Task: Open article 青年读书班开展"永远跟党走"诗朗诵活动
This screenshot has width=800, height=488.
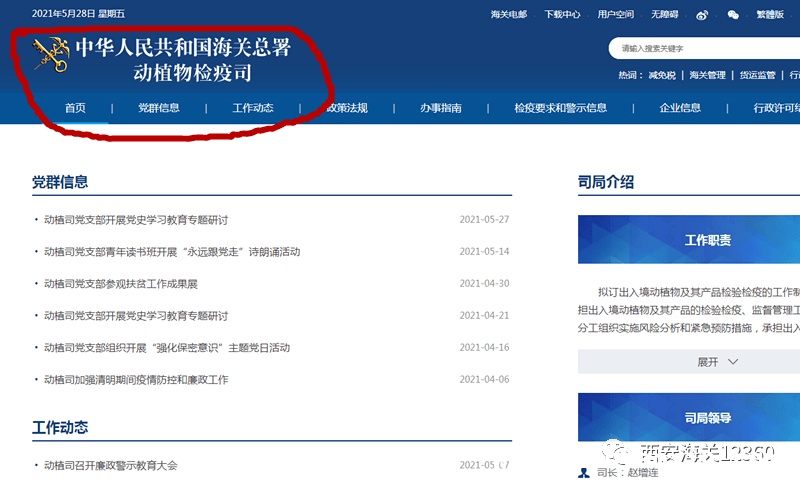Action: tap(172, 252)
